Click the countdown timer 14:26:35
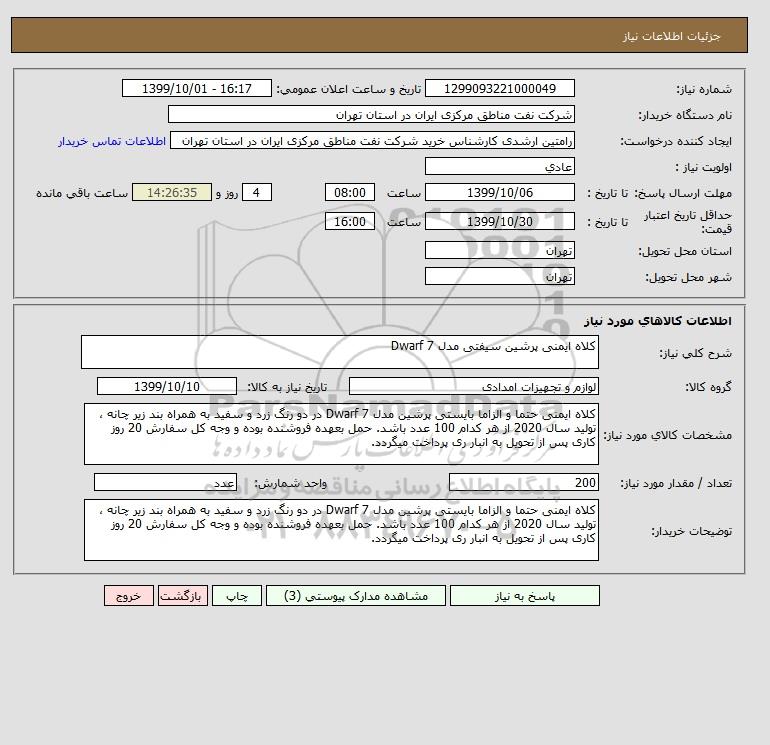770x745 pixels. (172, 193)
